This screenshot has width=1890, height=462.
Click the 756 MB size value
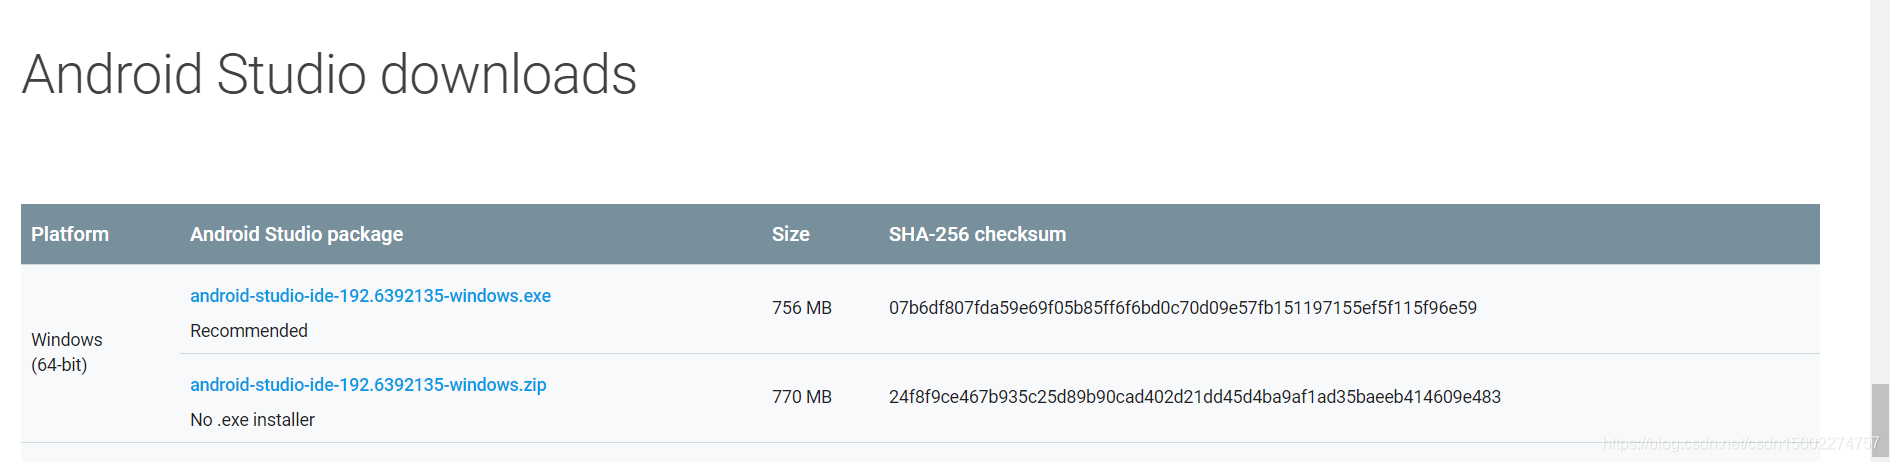click(802, 308)
